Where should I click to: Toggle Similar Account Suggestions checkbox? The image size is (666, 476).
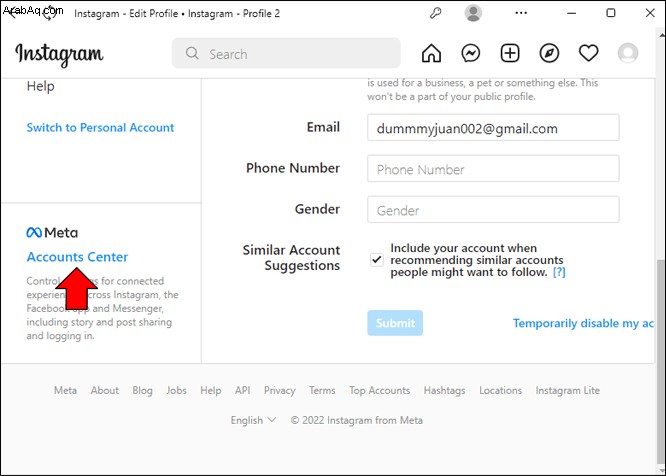[377, 259]
